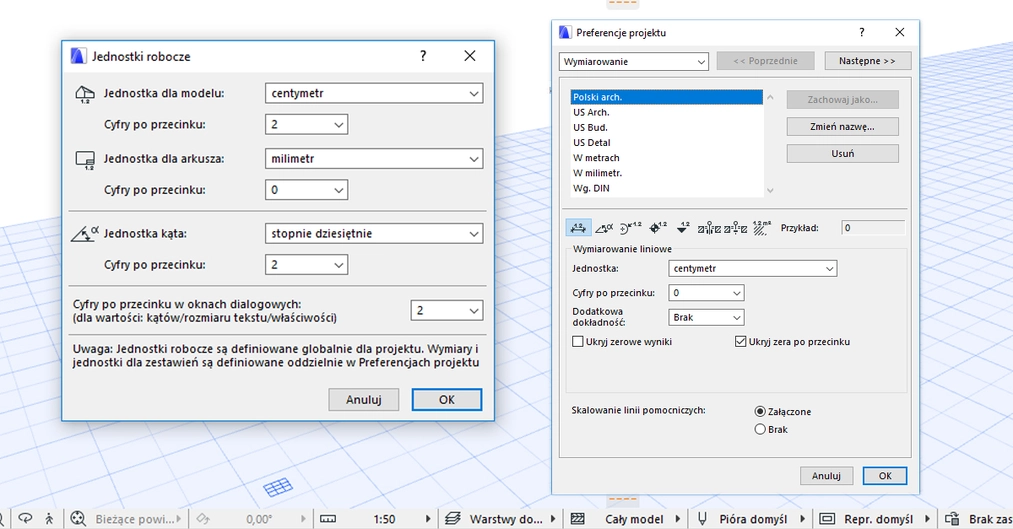Select the sill height dimensions icon
The image size is (1013, 529).
(735, 227)
